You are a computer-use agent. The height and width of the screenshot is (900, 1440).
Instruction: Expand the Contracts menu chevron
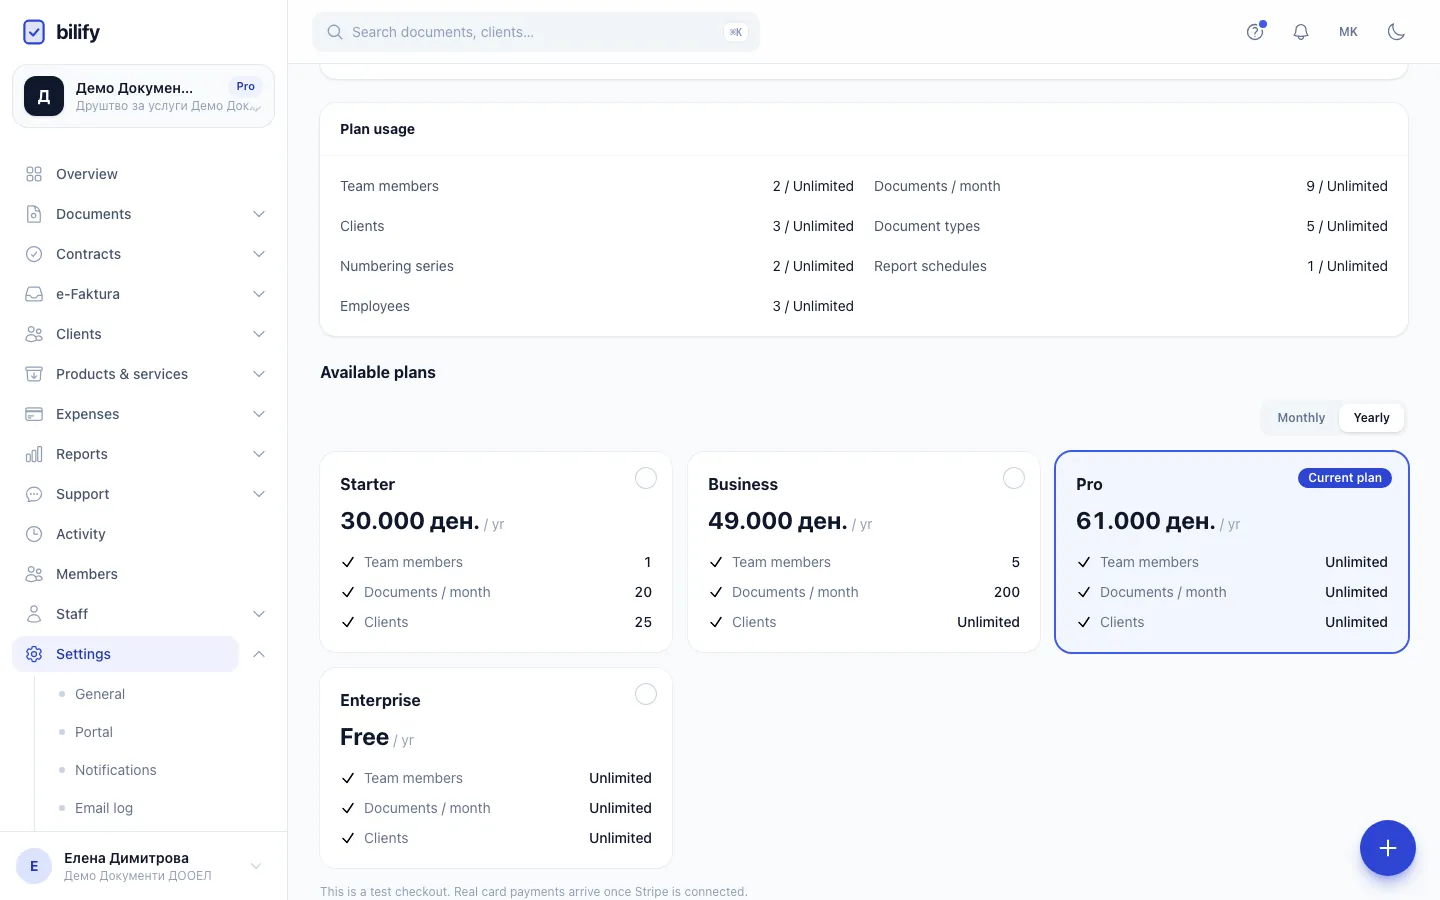click(x=259, y=254)
